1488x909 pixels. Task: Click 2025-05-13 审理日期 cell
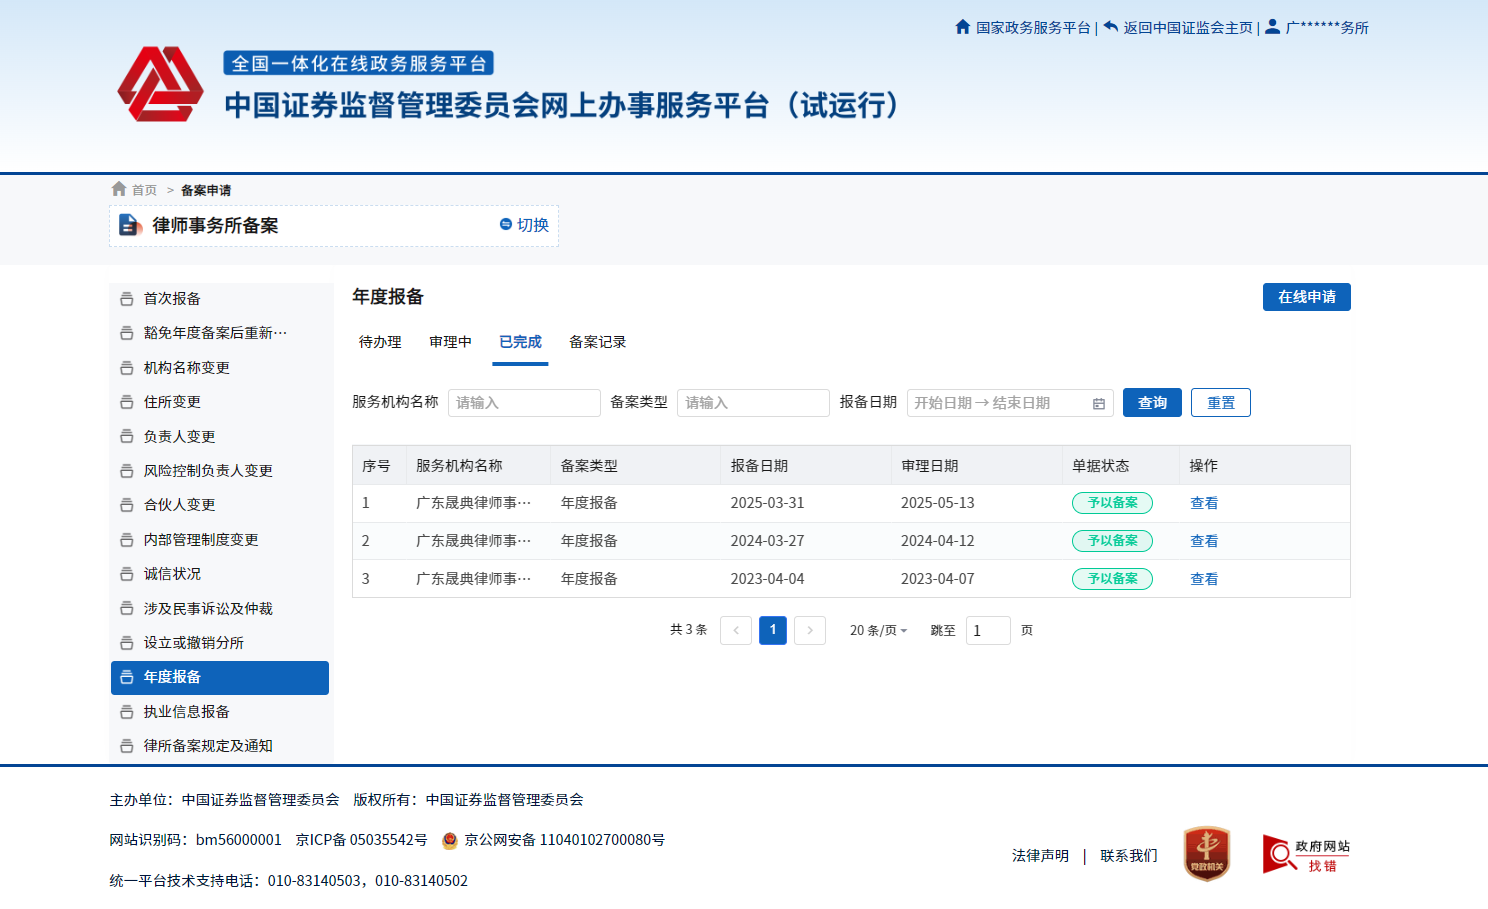(937, 503)
